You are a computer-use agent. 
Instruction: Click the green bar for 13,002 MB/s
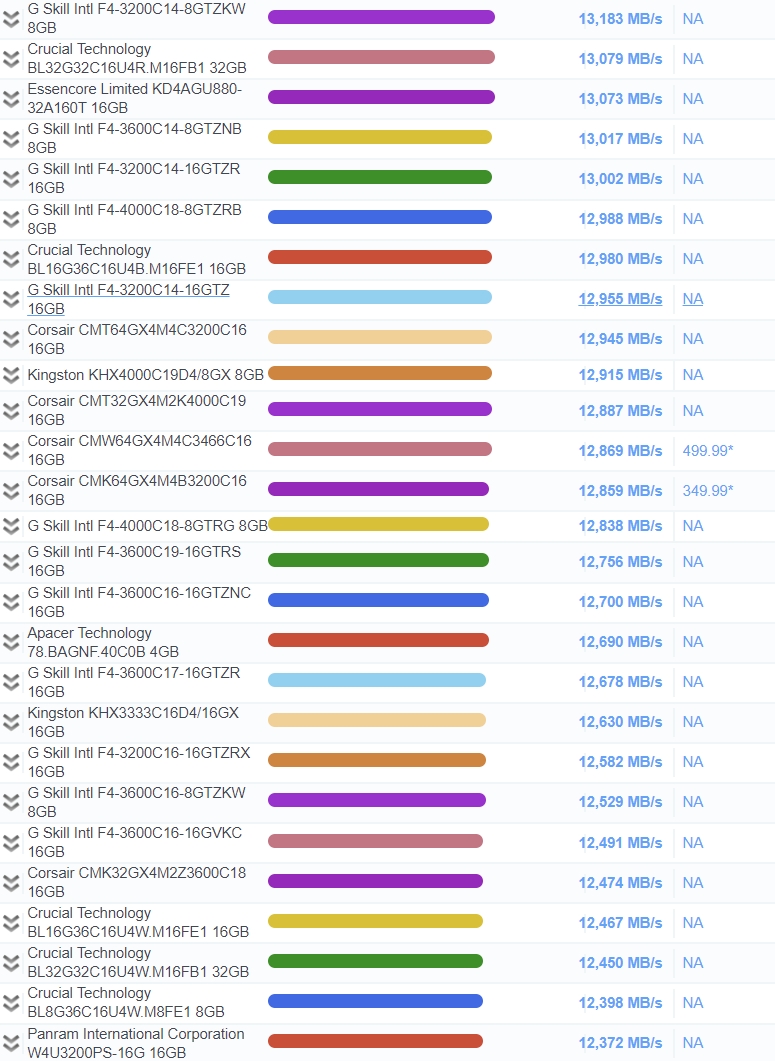tap(380, 177)
